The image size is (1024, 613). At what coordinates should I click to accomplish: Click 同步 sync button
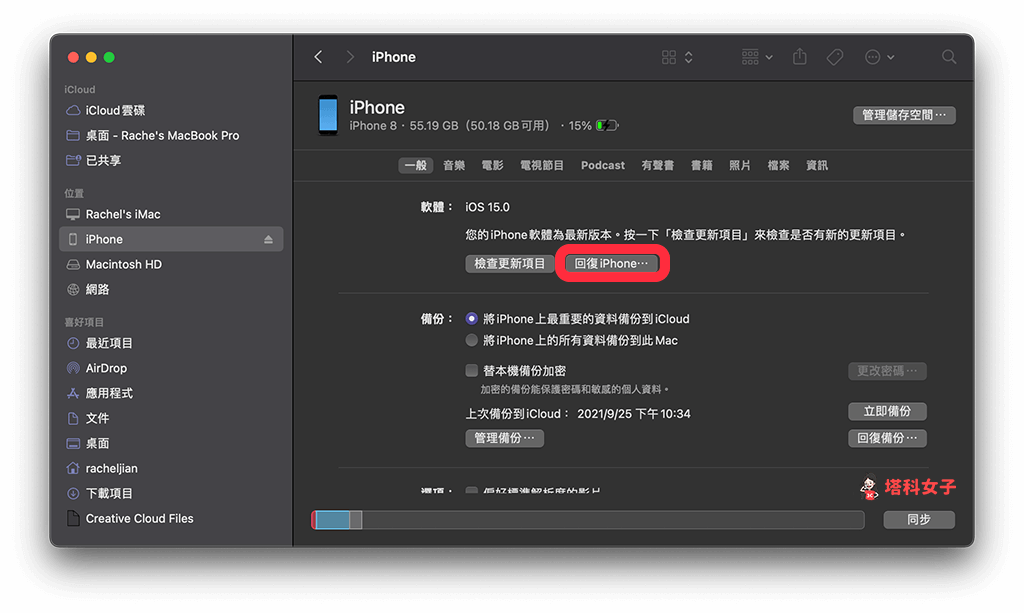click(x=919, y=520)
